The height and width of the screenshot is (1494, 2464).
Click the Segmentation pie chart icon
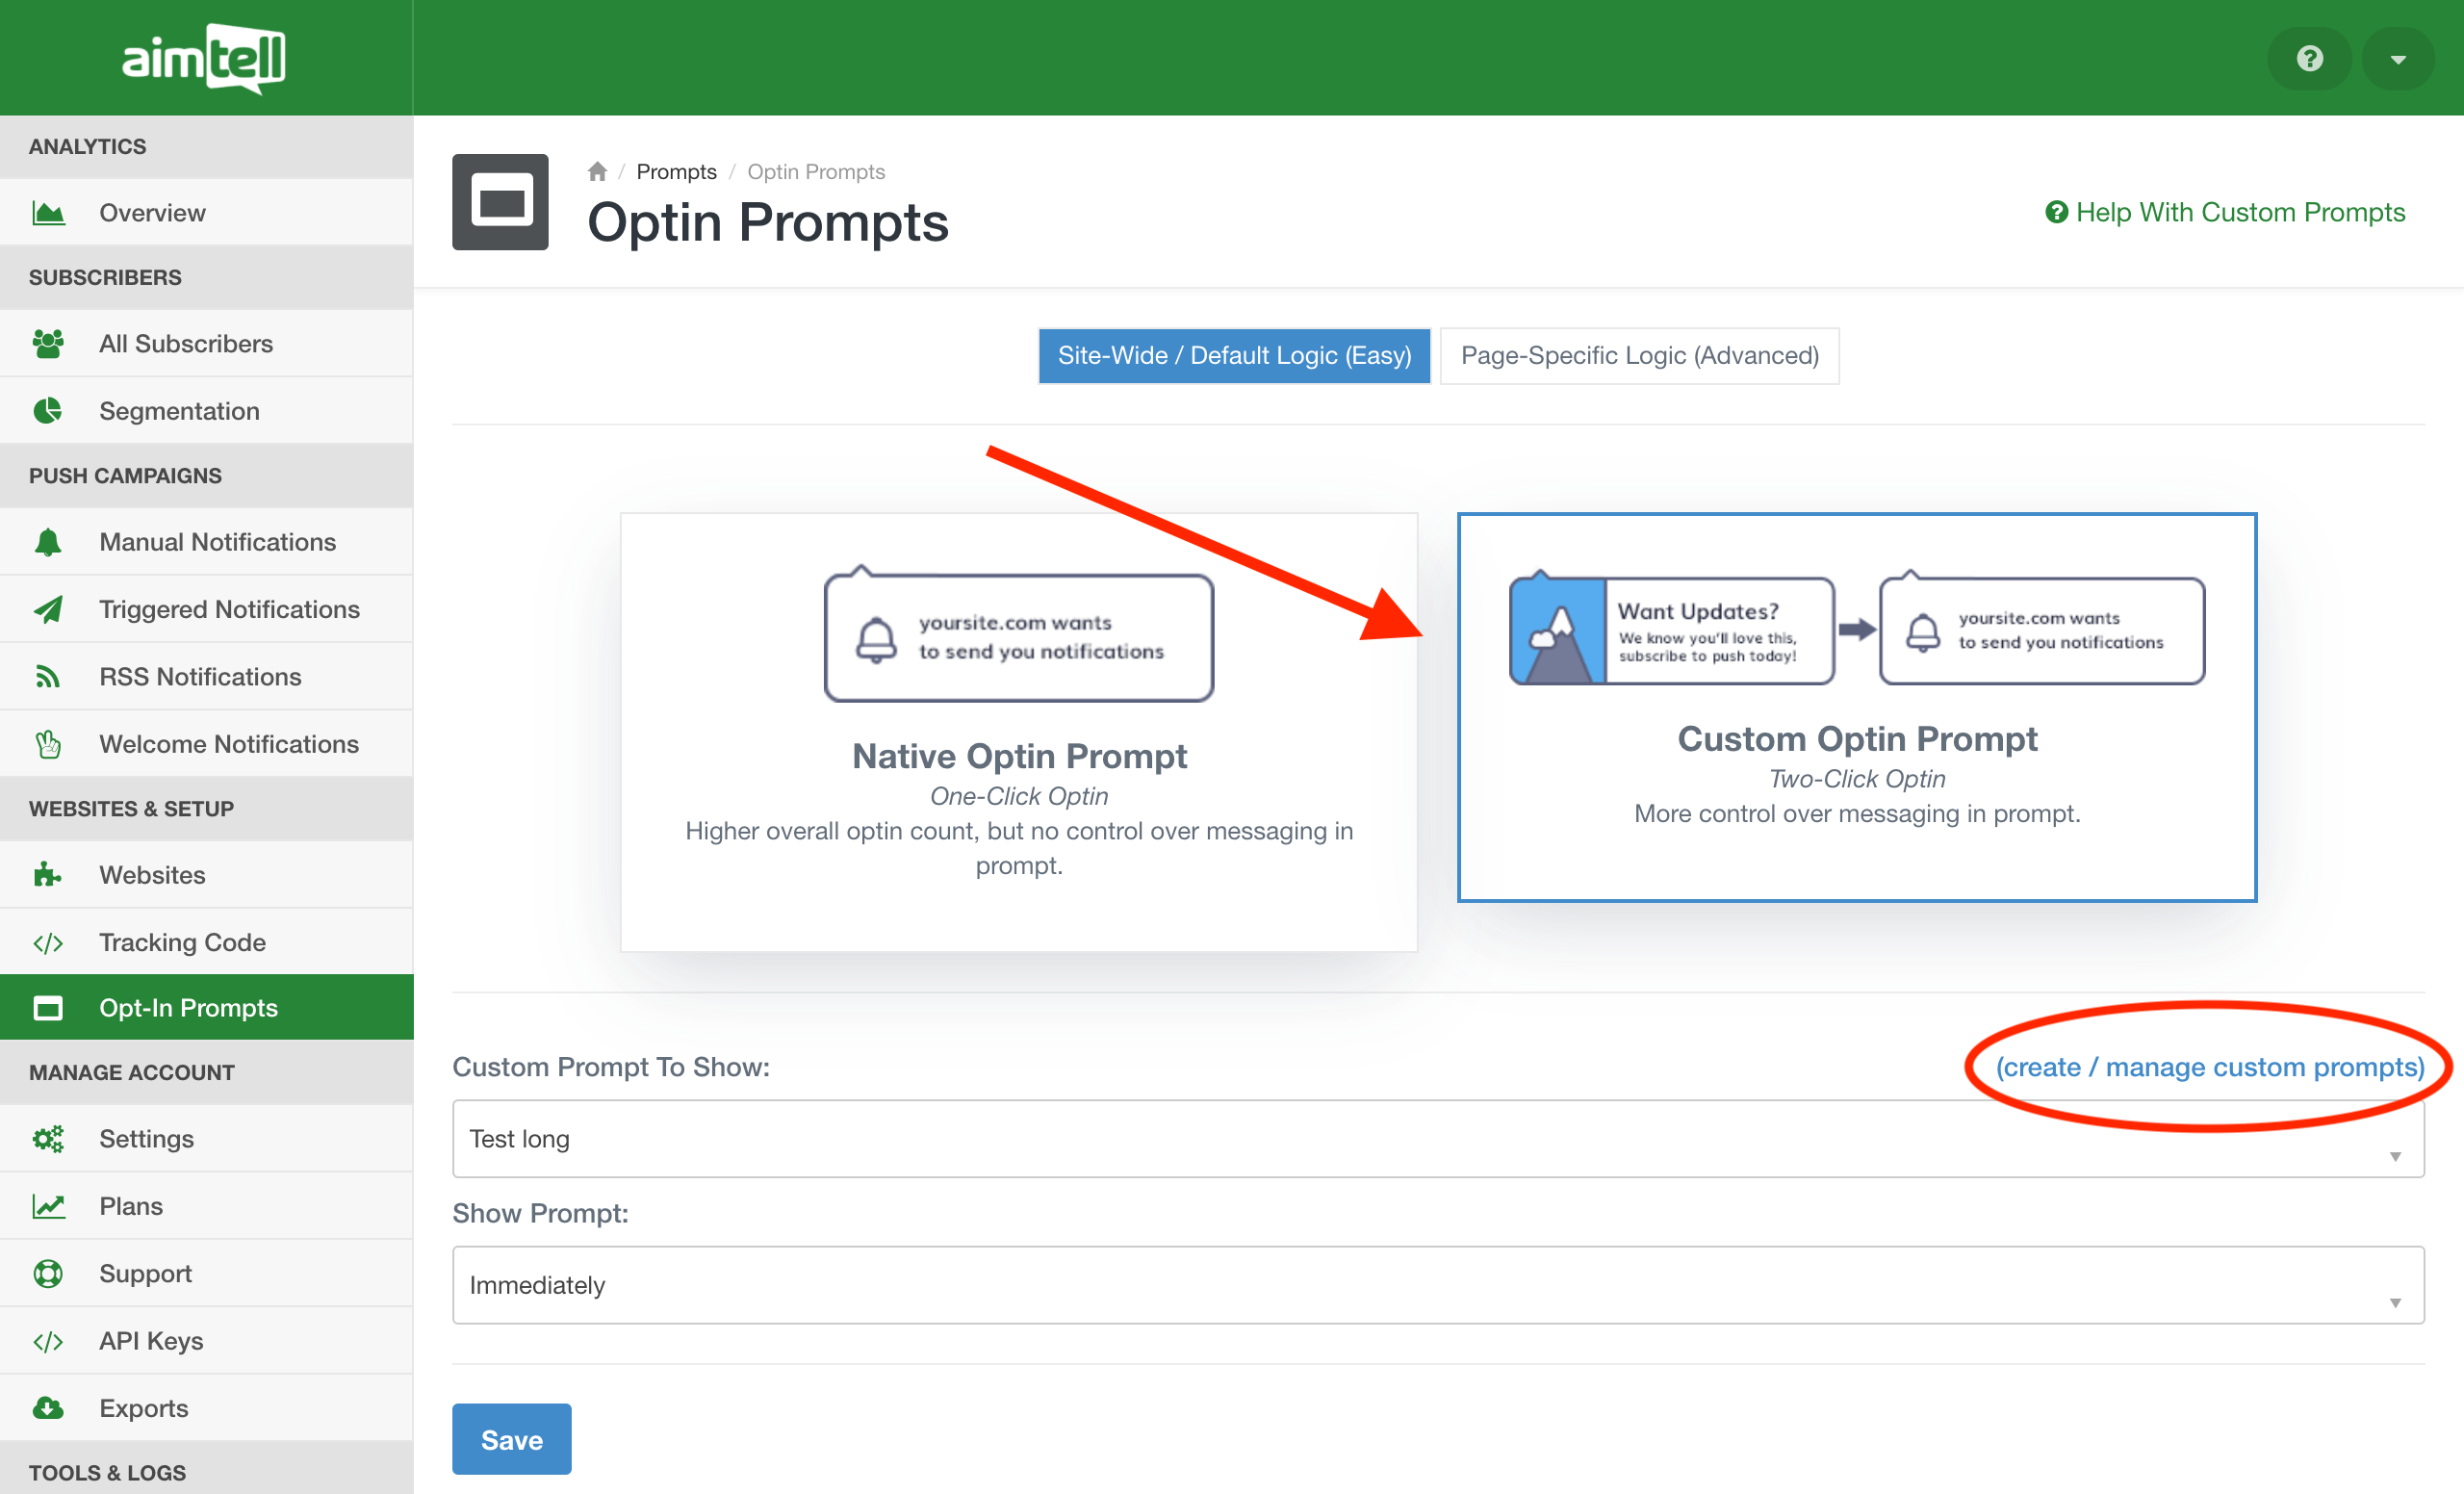(x=48, y=411)
